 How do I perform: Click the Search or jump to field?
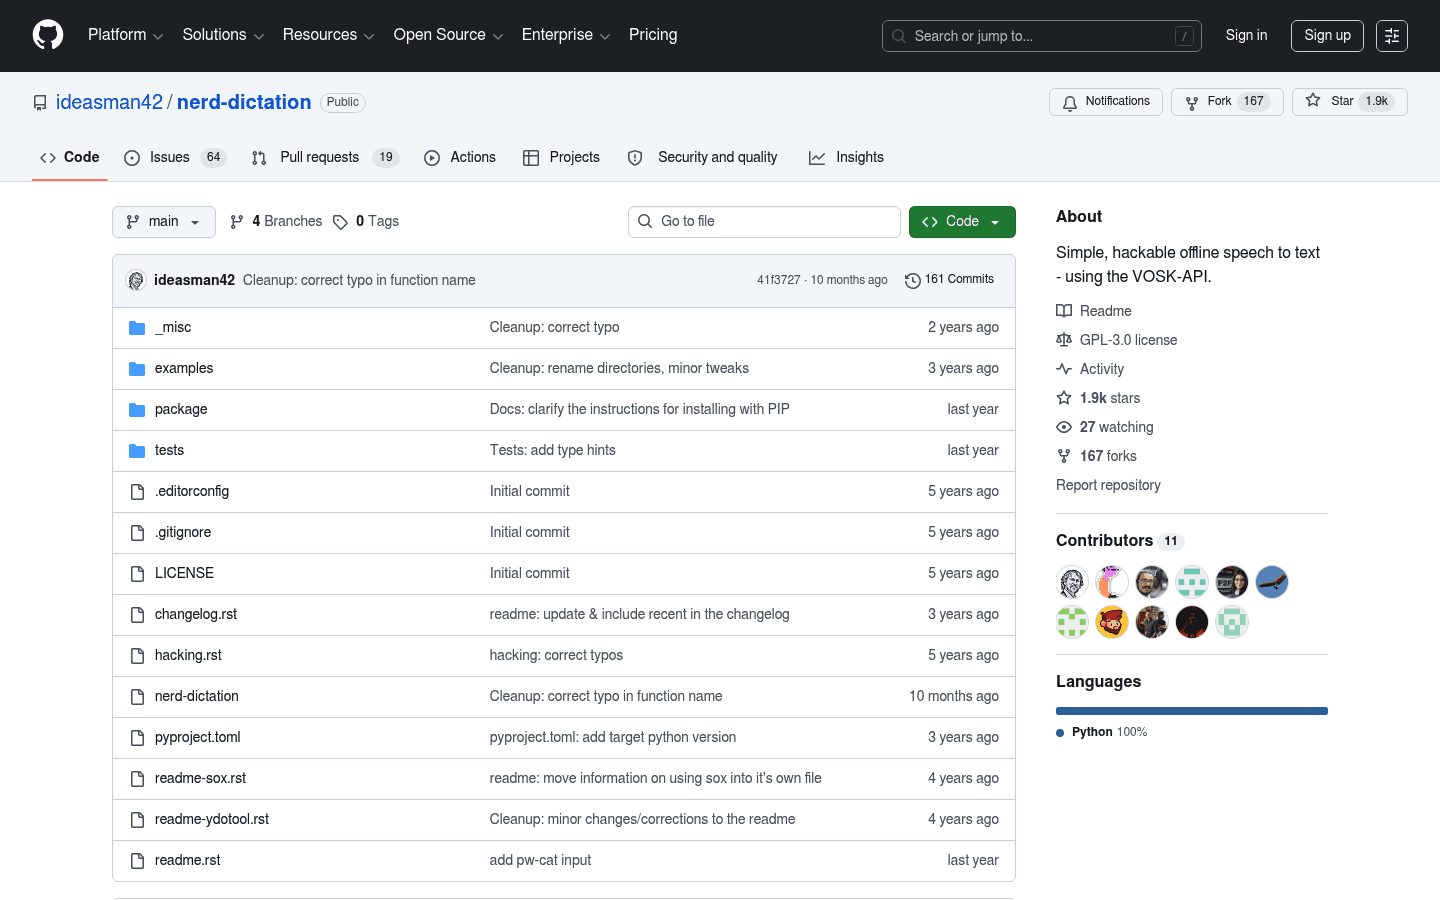coord(1042,36)
